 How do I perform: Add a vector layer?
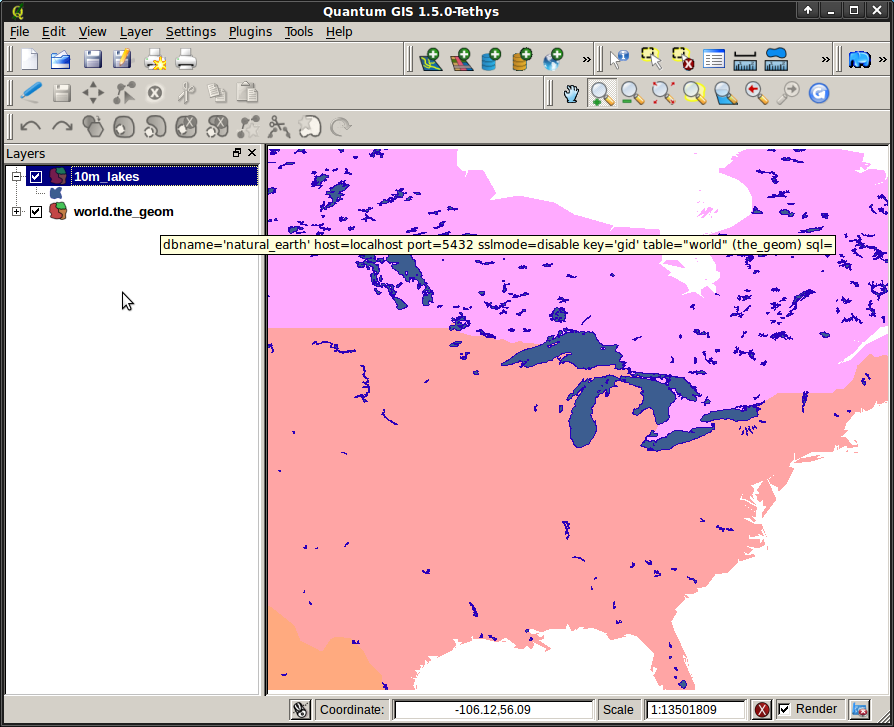click(x=432, y=59)
